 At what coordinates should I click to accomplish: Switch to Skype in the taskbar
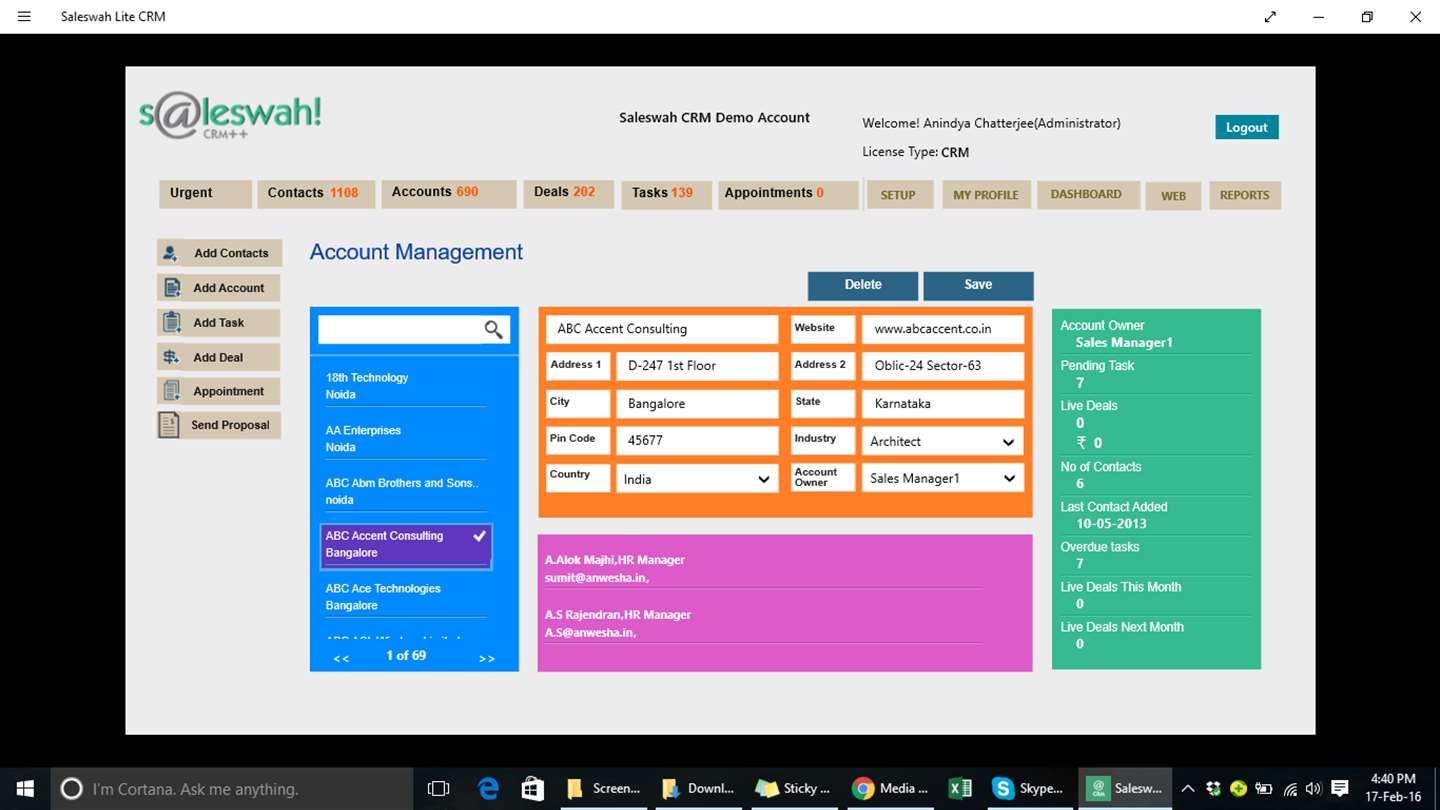(x=1028, y=789)
